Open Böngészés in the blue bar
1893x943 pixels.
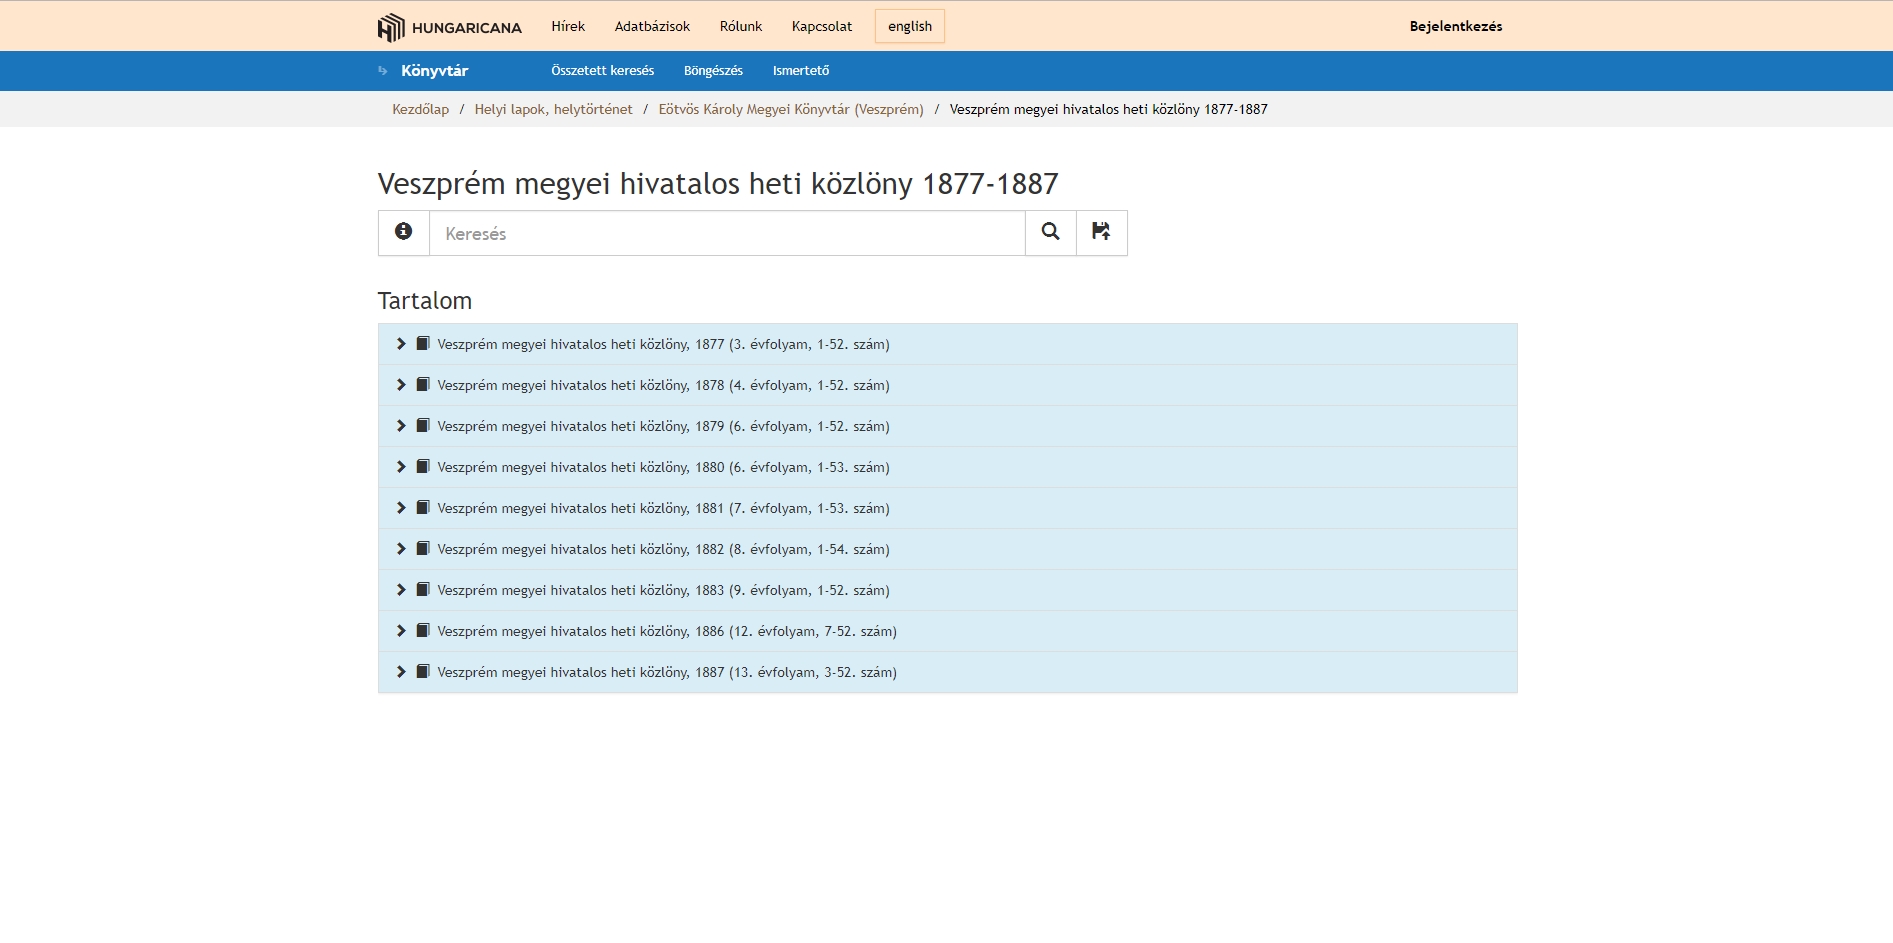[x=713, y=71]
